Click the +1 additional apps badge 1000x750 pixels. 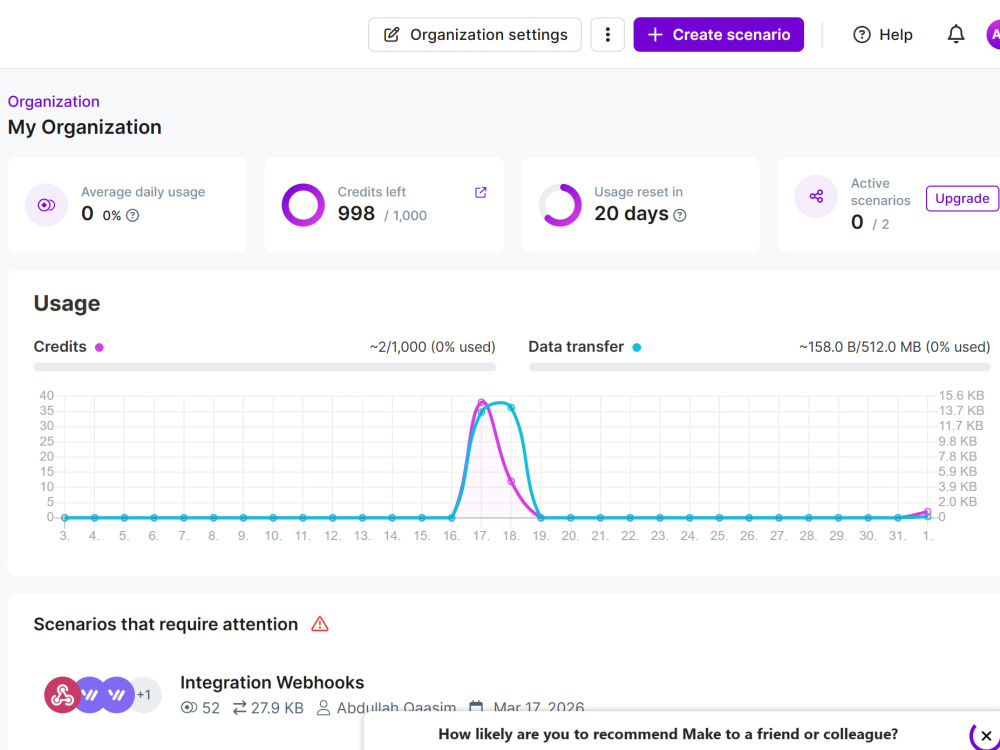pyautogui.click(x=144, y=695)
